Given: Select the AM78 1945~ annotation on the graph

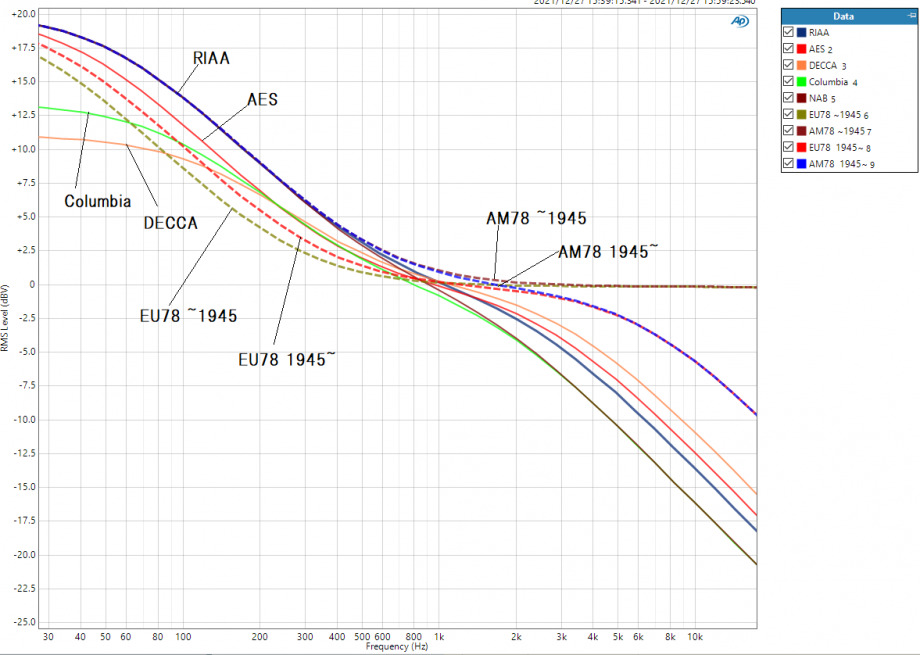Looking at the screenshot, I should click(608, 252).
